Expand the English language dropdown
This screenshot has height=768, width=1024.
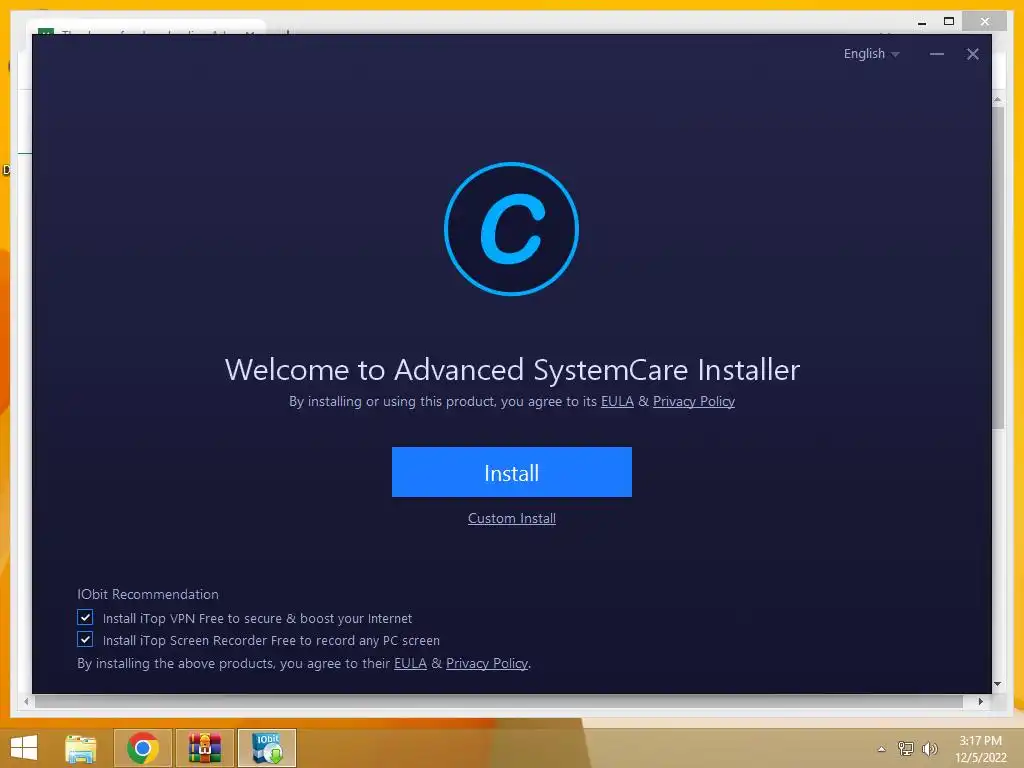pos(871,54)
